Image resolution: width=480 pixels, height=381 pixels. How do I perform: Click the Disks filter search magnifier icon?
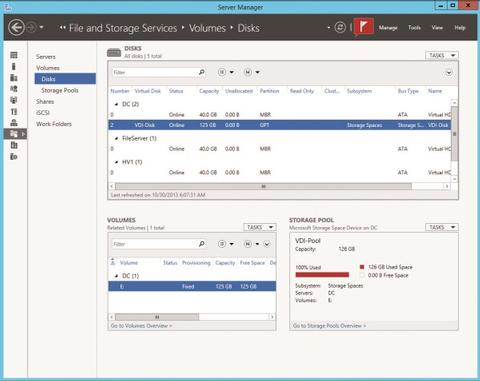[x=201, y=72]
